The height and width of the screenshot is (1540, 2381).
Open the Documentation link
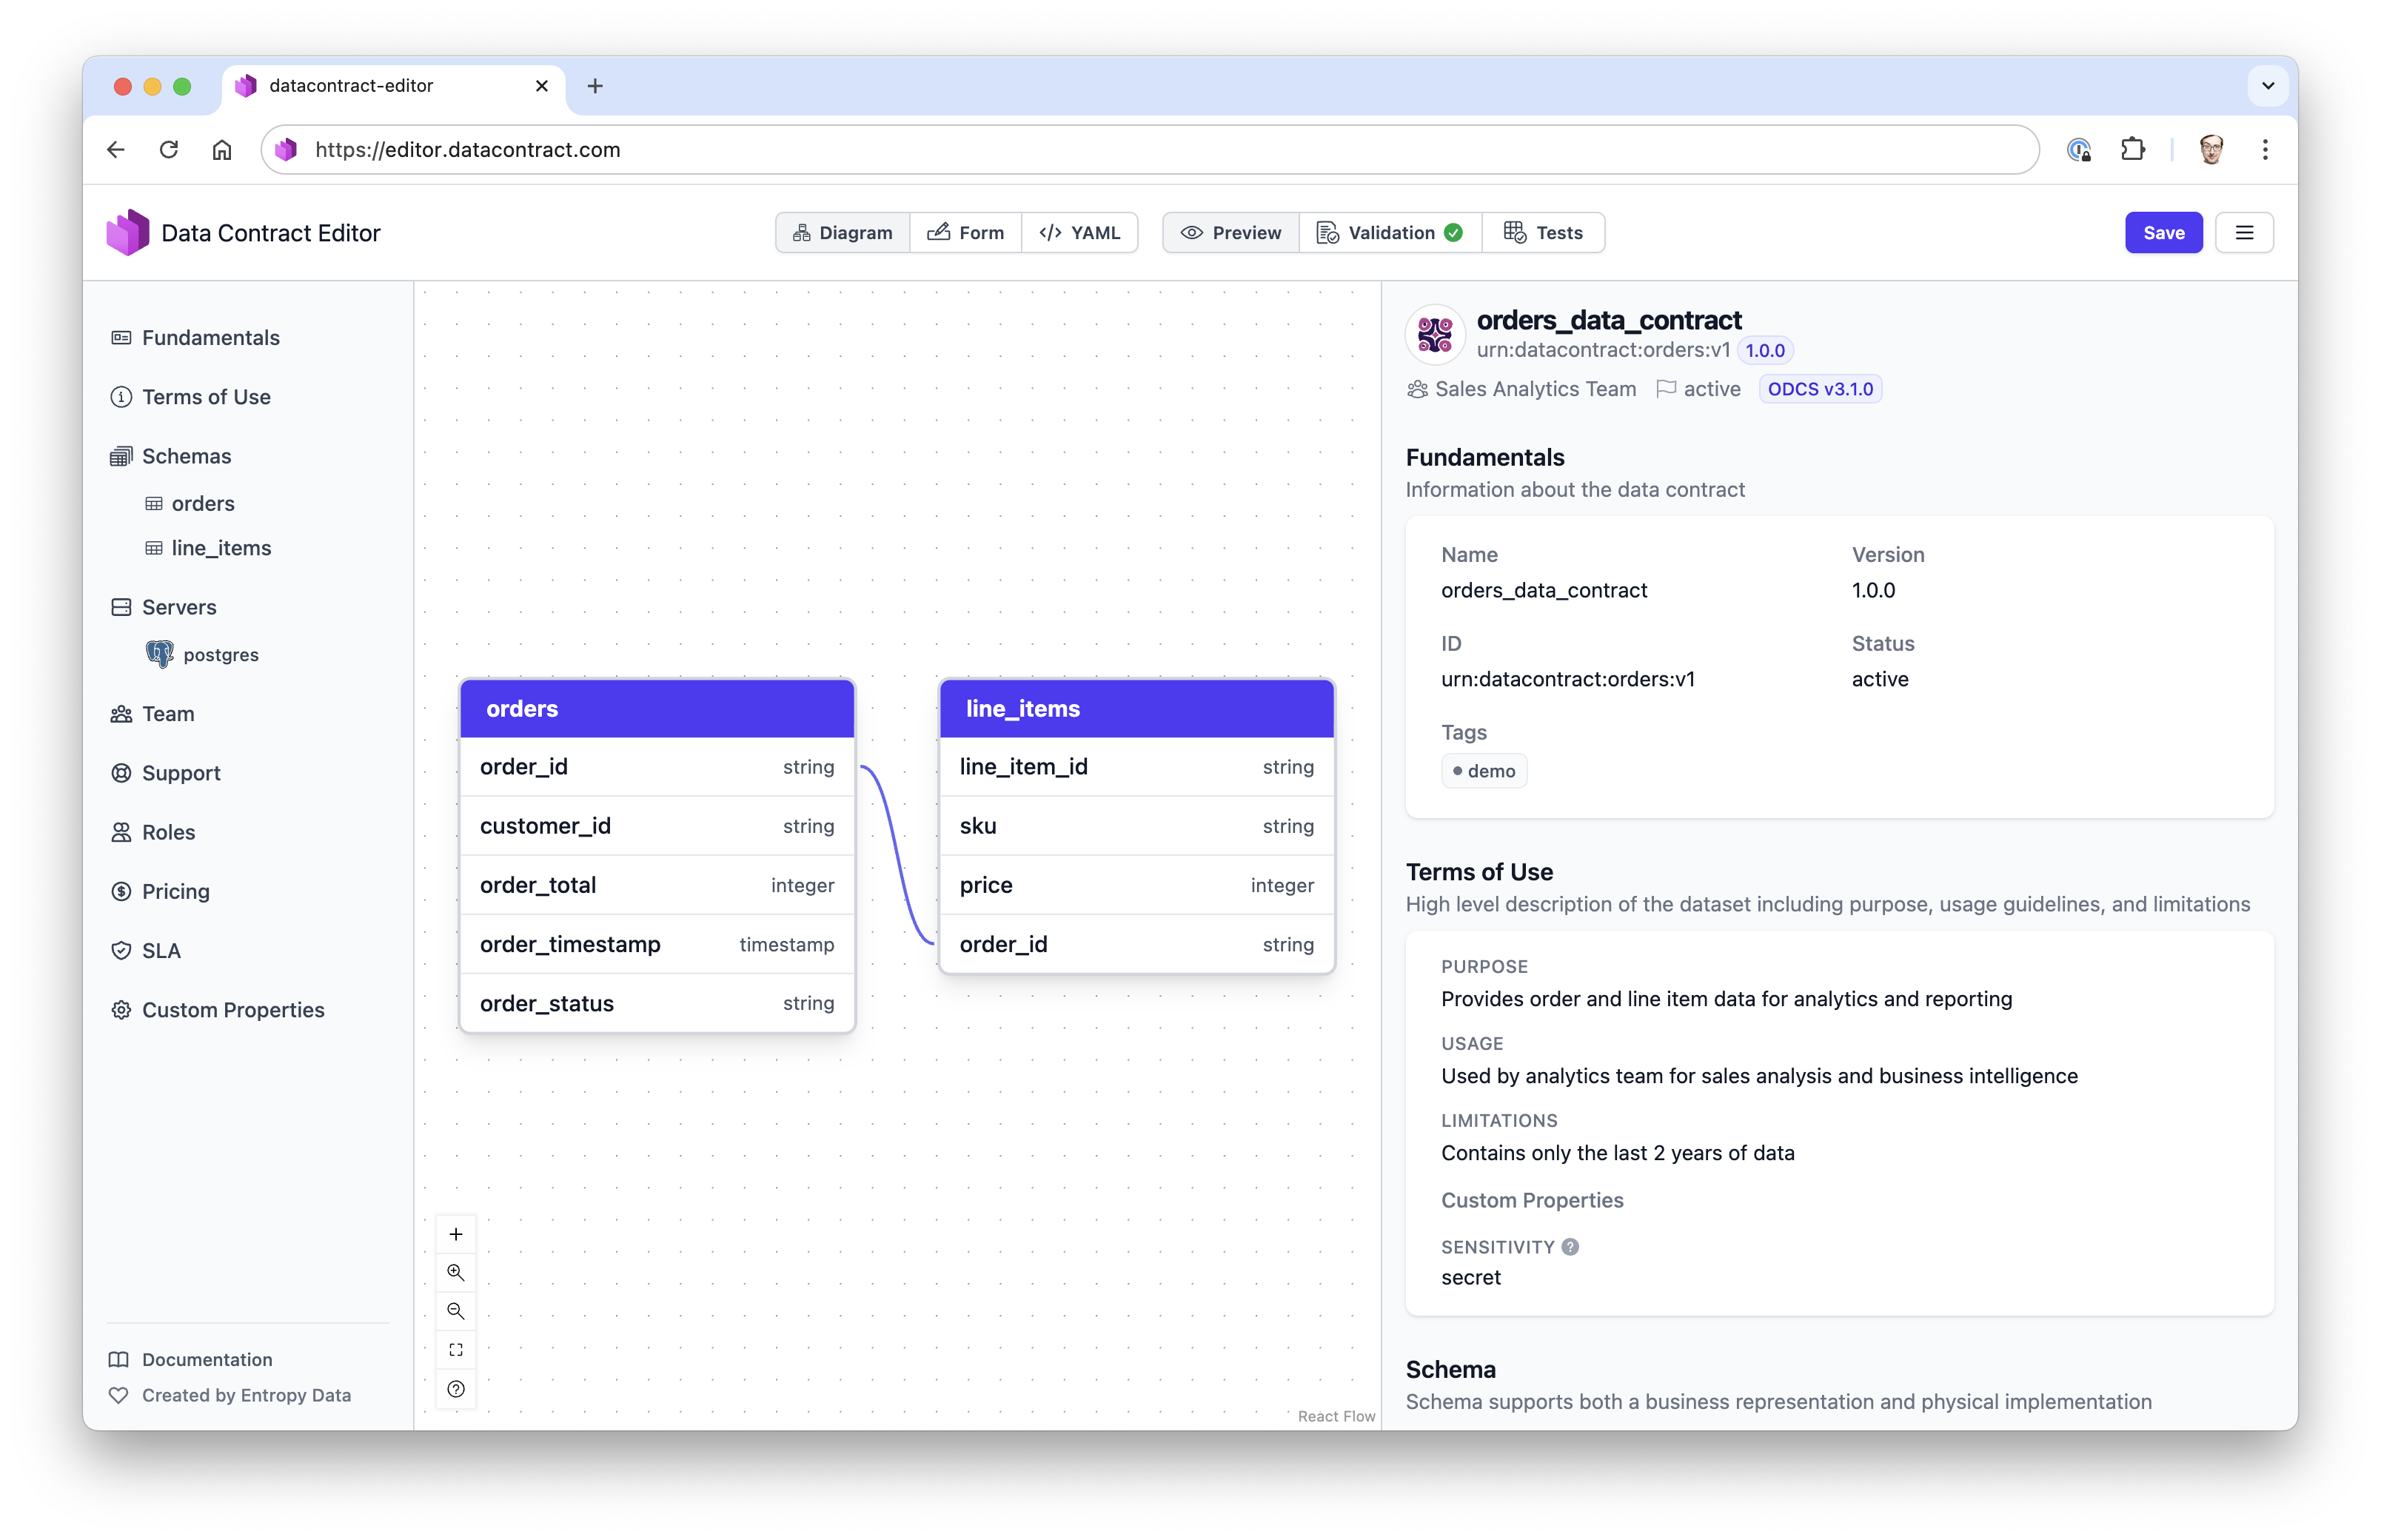point(206,1359)
